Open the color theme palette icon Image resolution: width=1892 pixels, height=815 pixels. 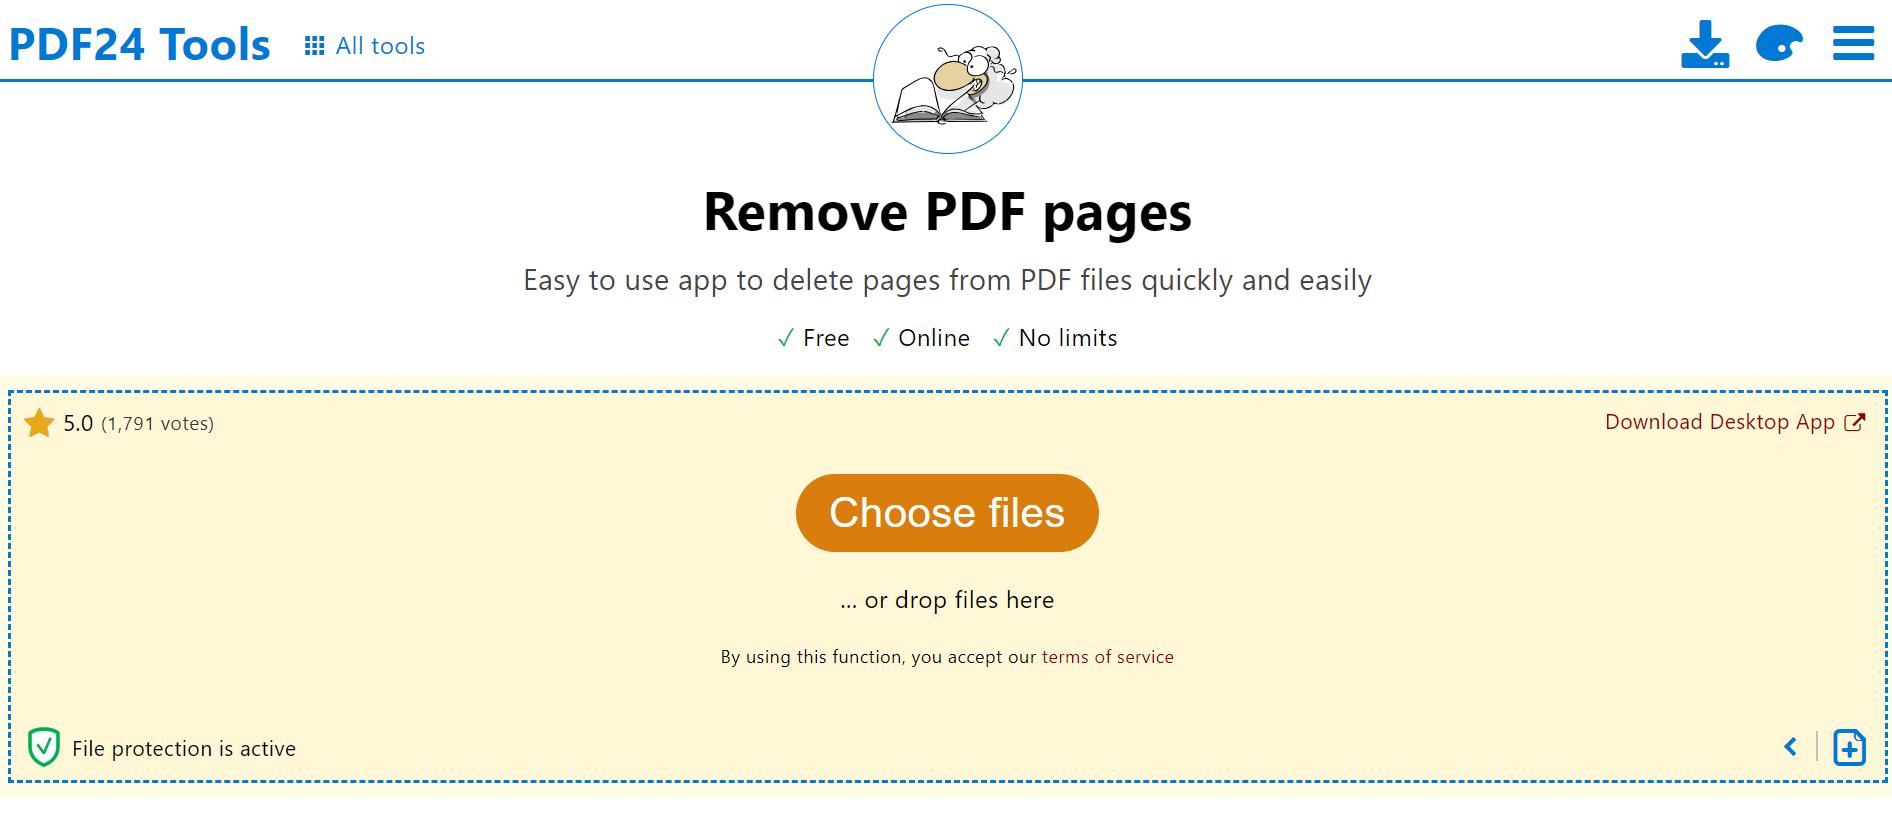tap(1779, 44)
